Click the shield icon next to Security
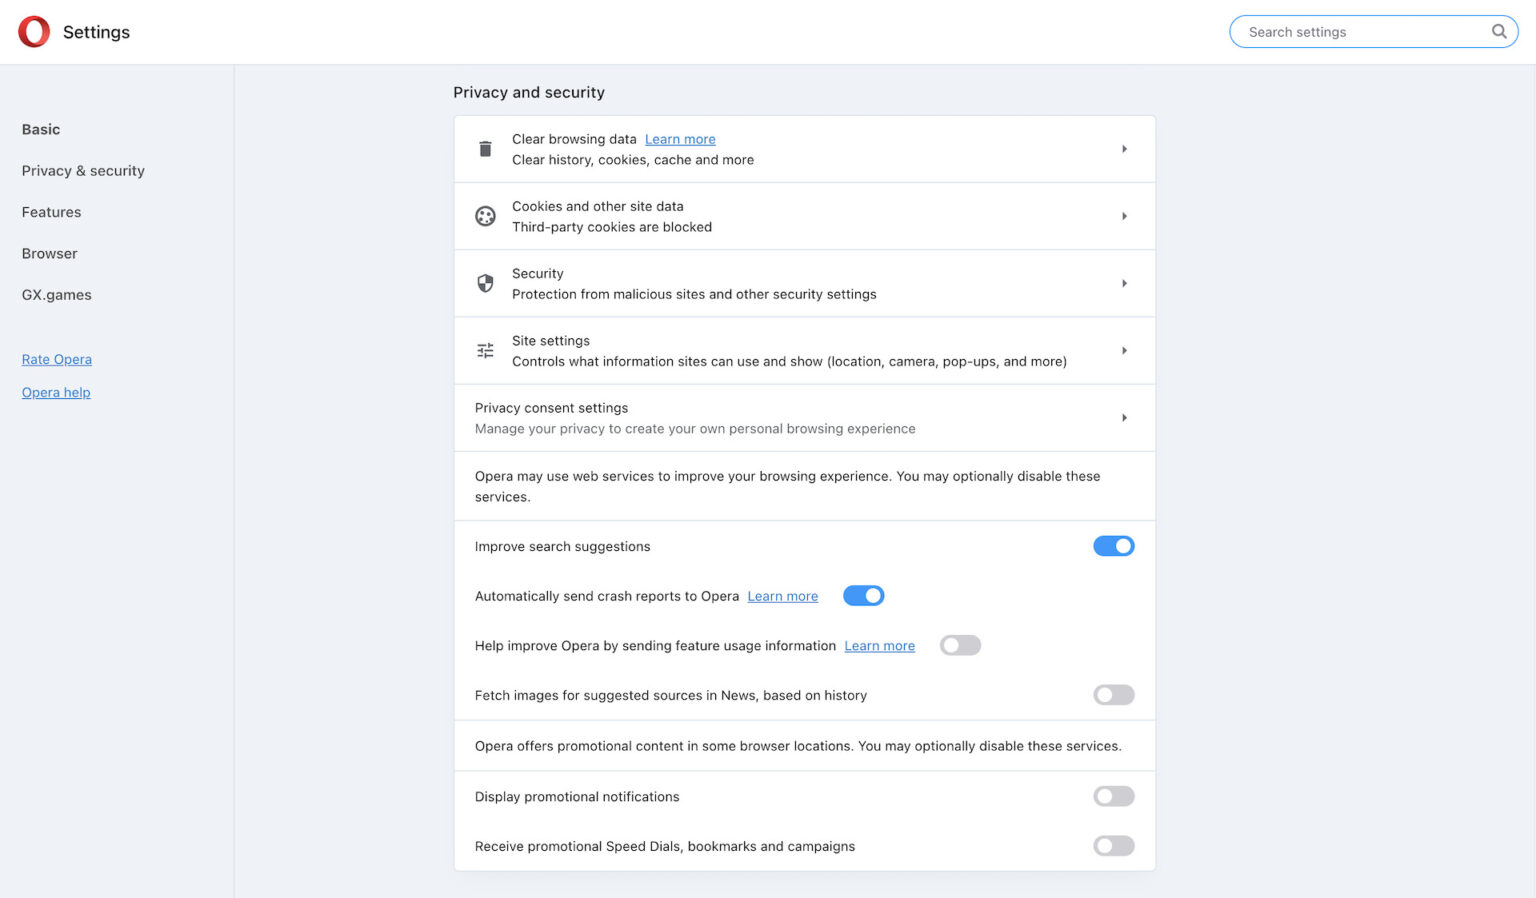 click(485, 284)
